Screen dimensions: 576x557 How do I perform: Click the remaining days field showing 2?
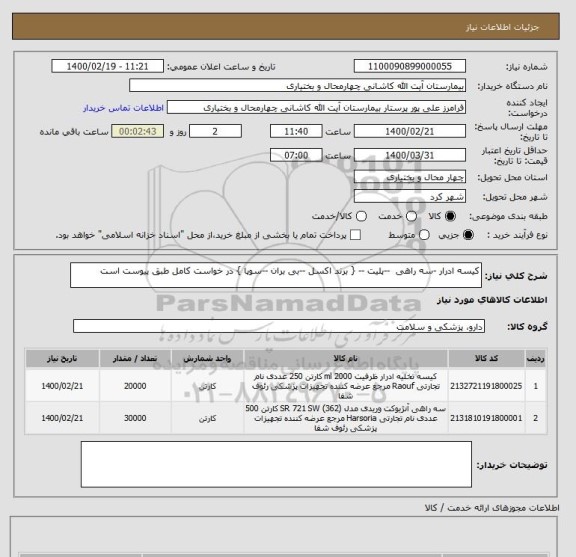click(x=215, y=131)
